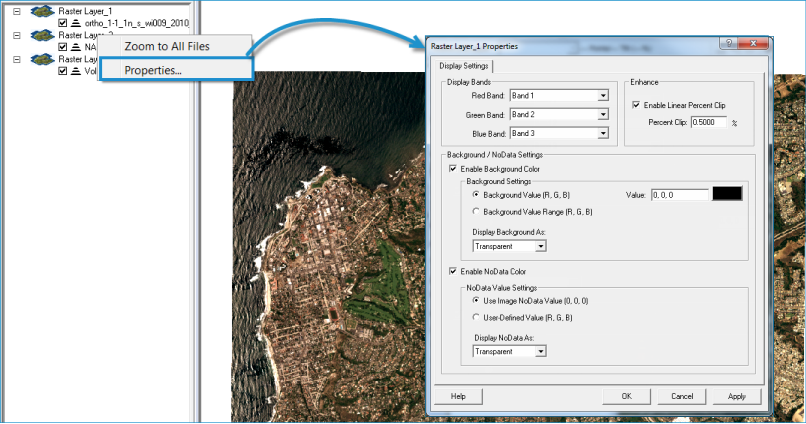Collapse the third raster layer tree node
The height and width of the screenshot is (424, 806).
[x=17, y=59]
